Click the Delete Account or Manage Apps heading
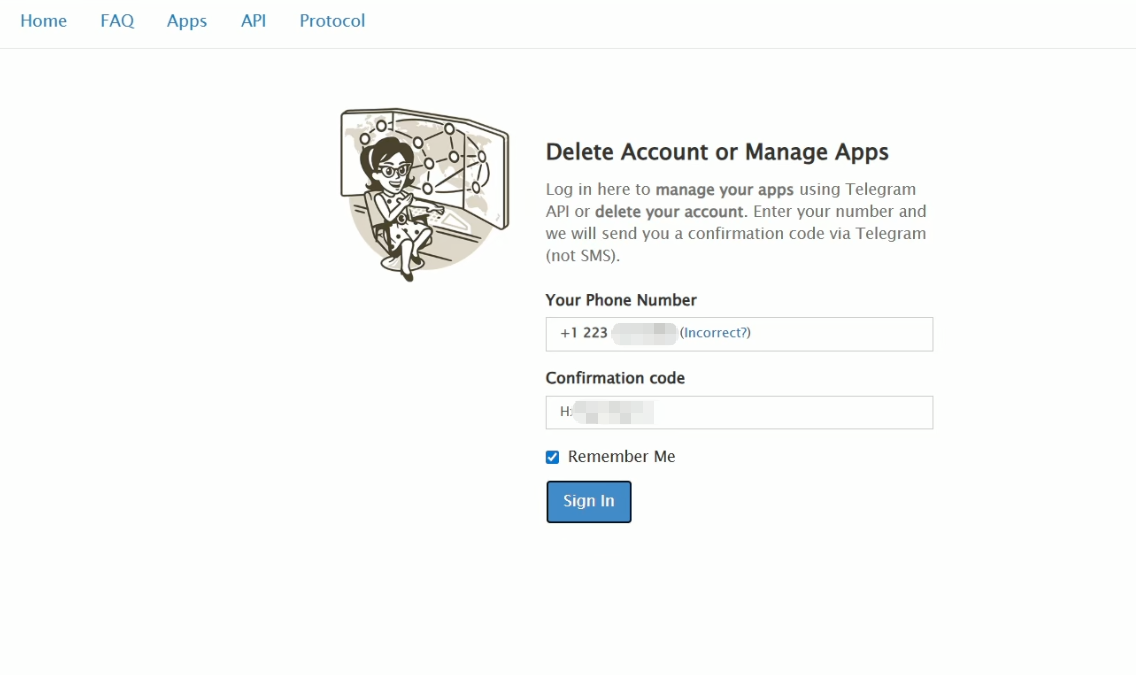 coord(717,152)
